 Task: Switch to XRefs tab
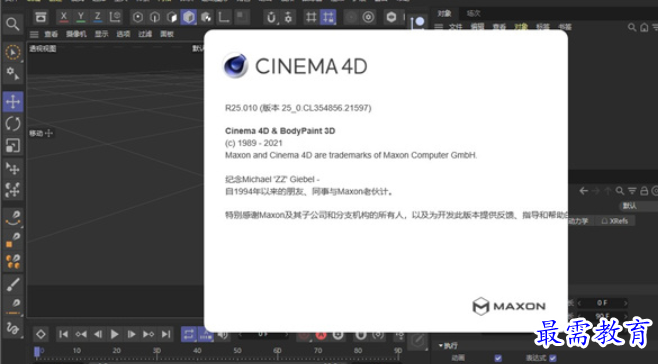(614, 221)
